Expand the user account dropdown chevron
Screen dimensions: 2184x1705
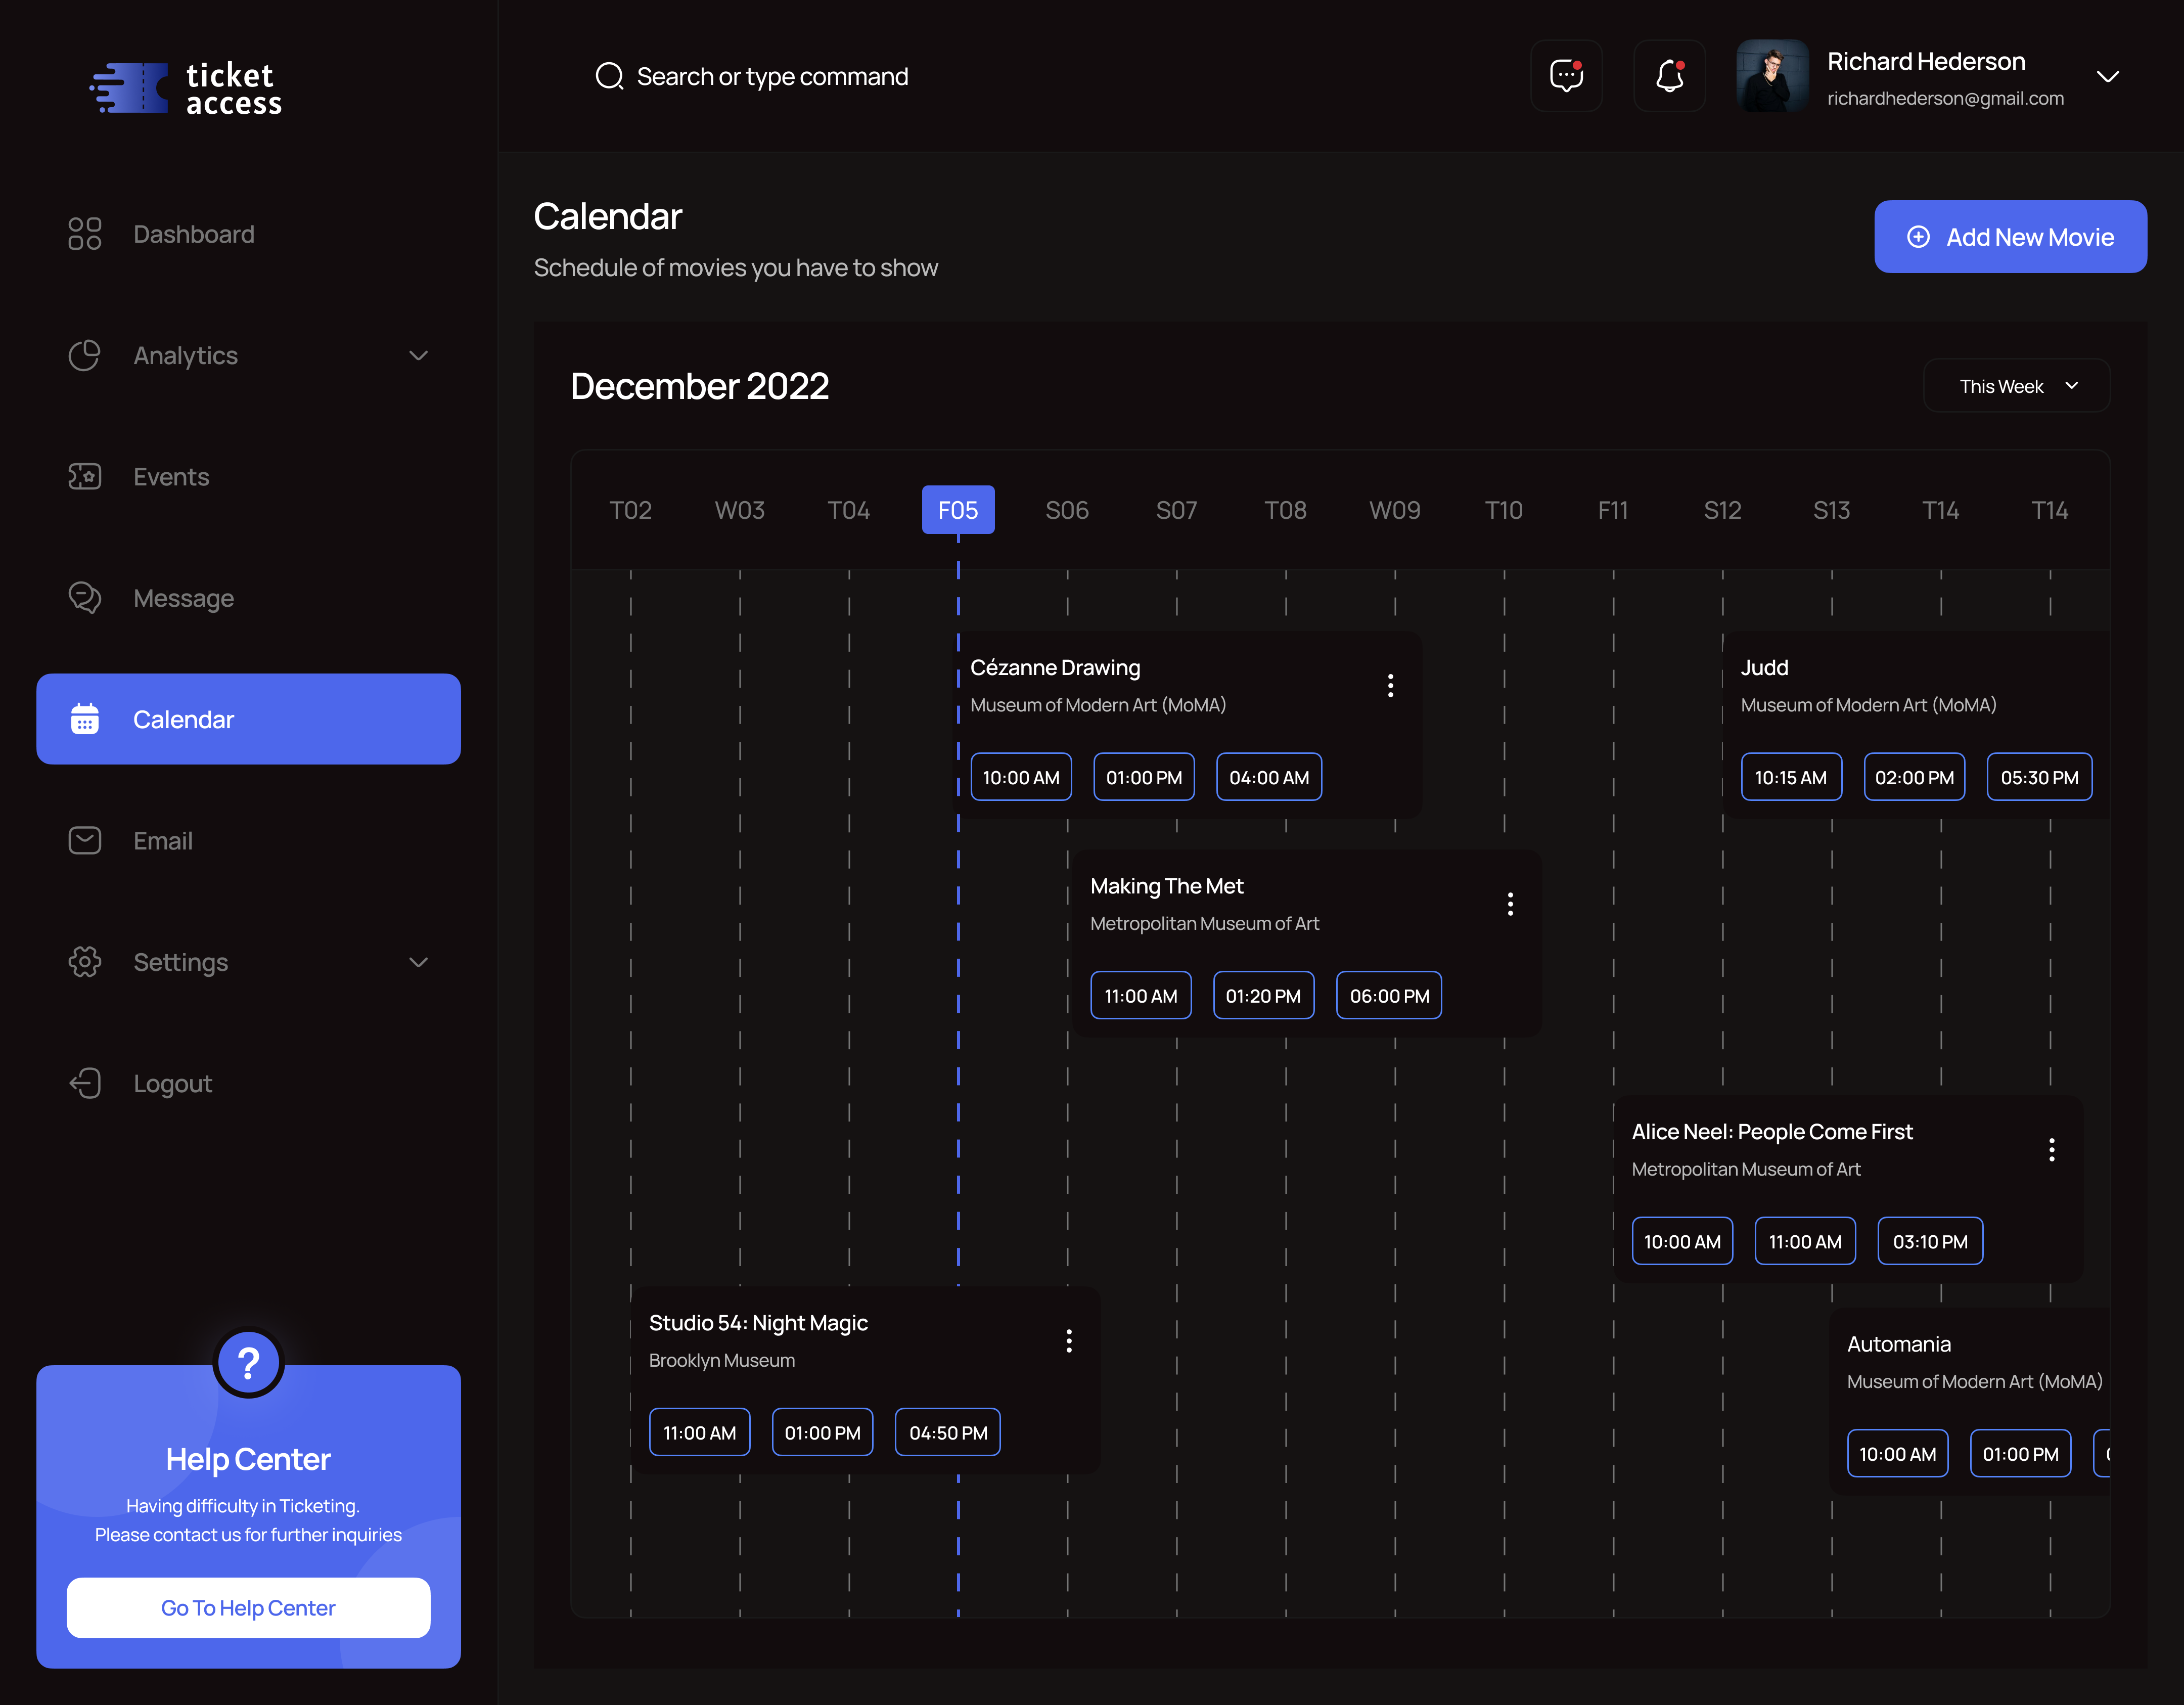[2108, 77]
